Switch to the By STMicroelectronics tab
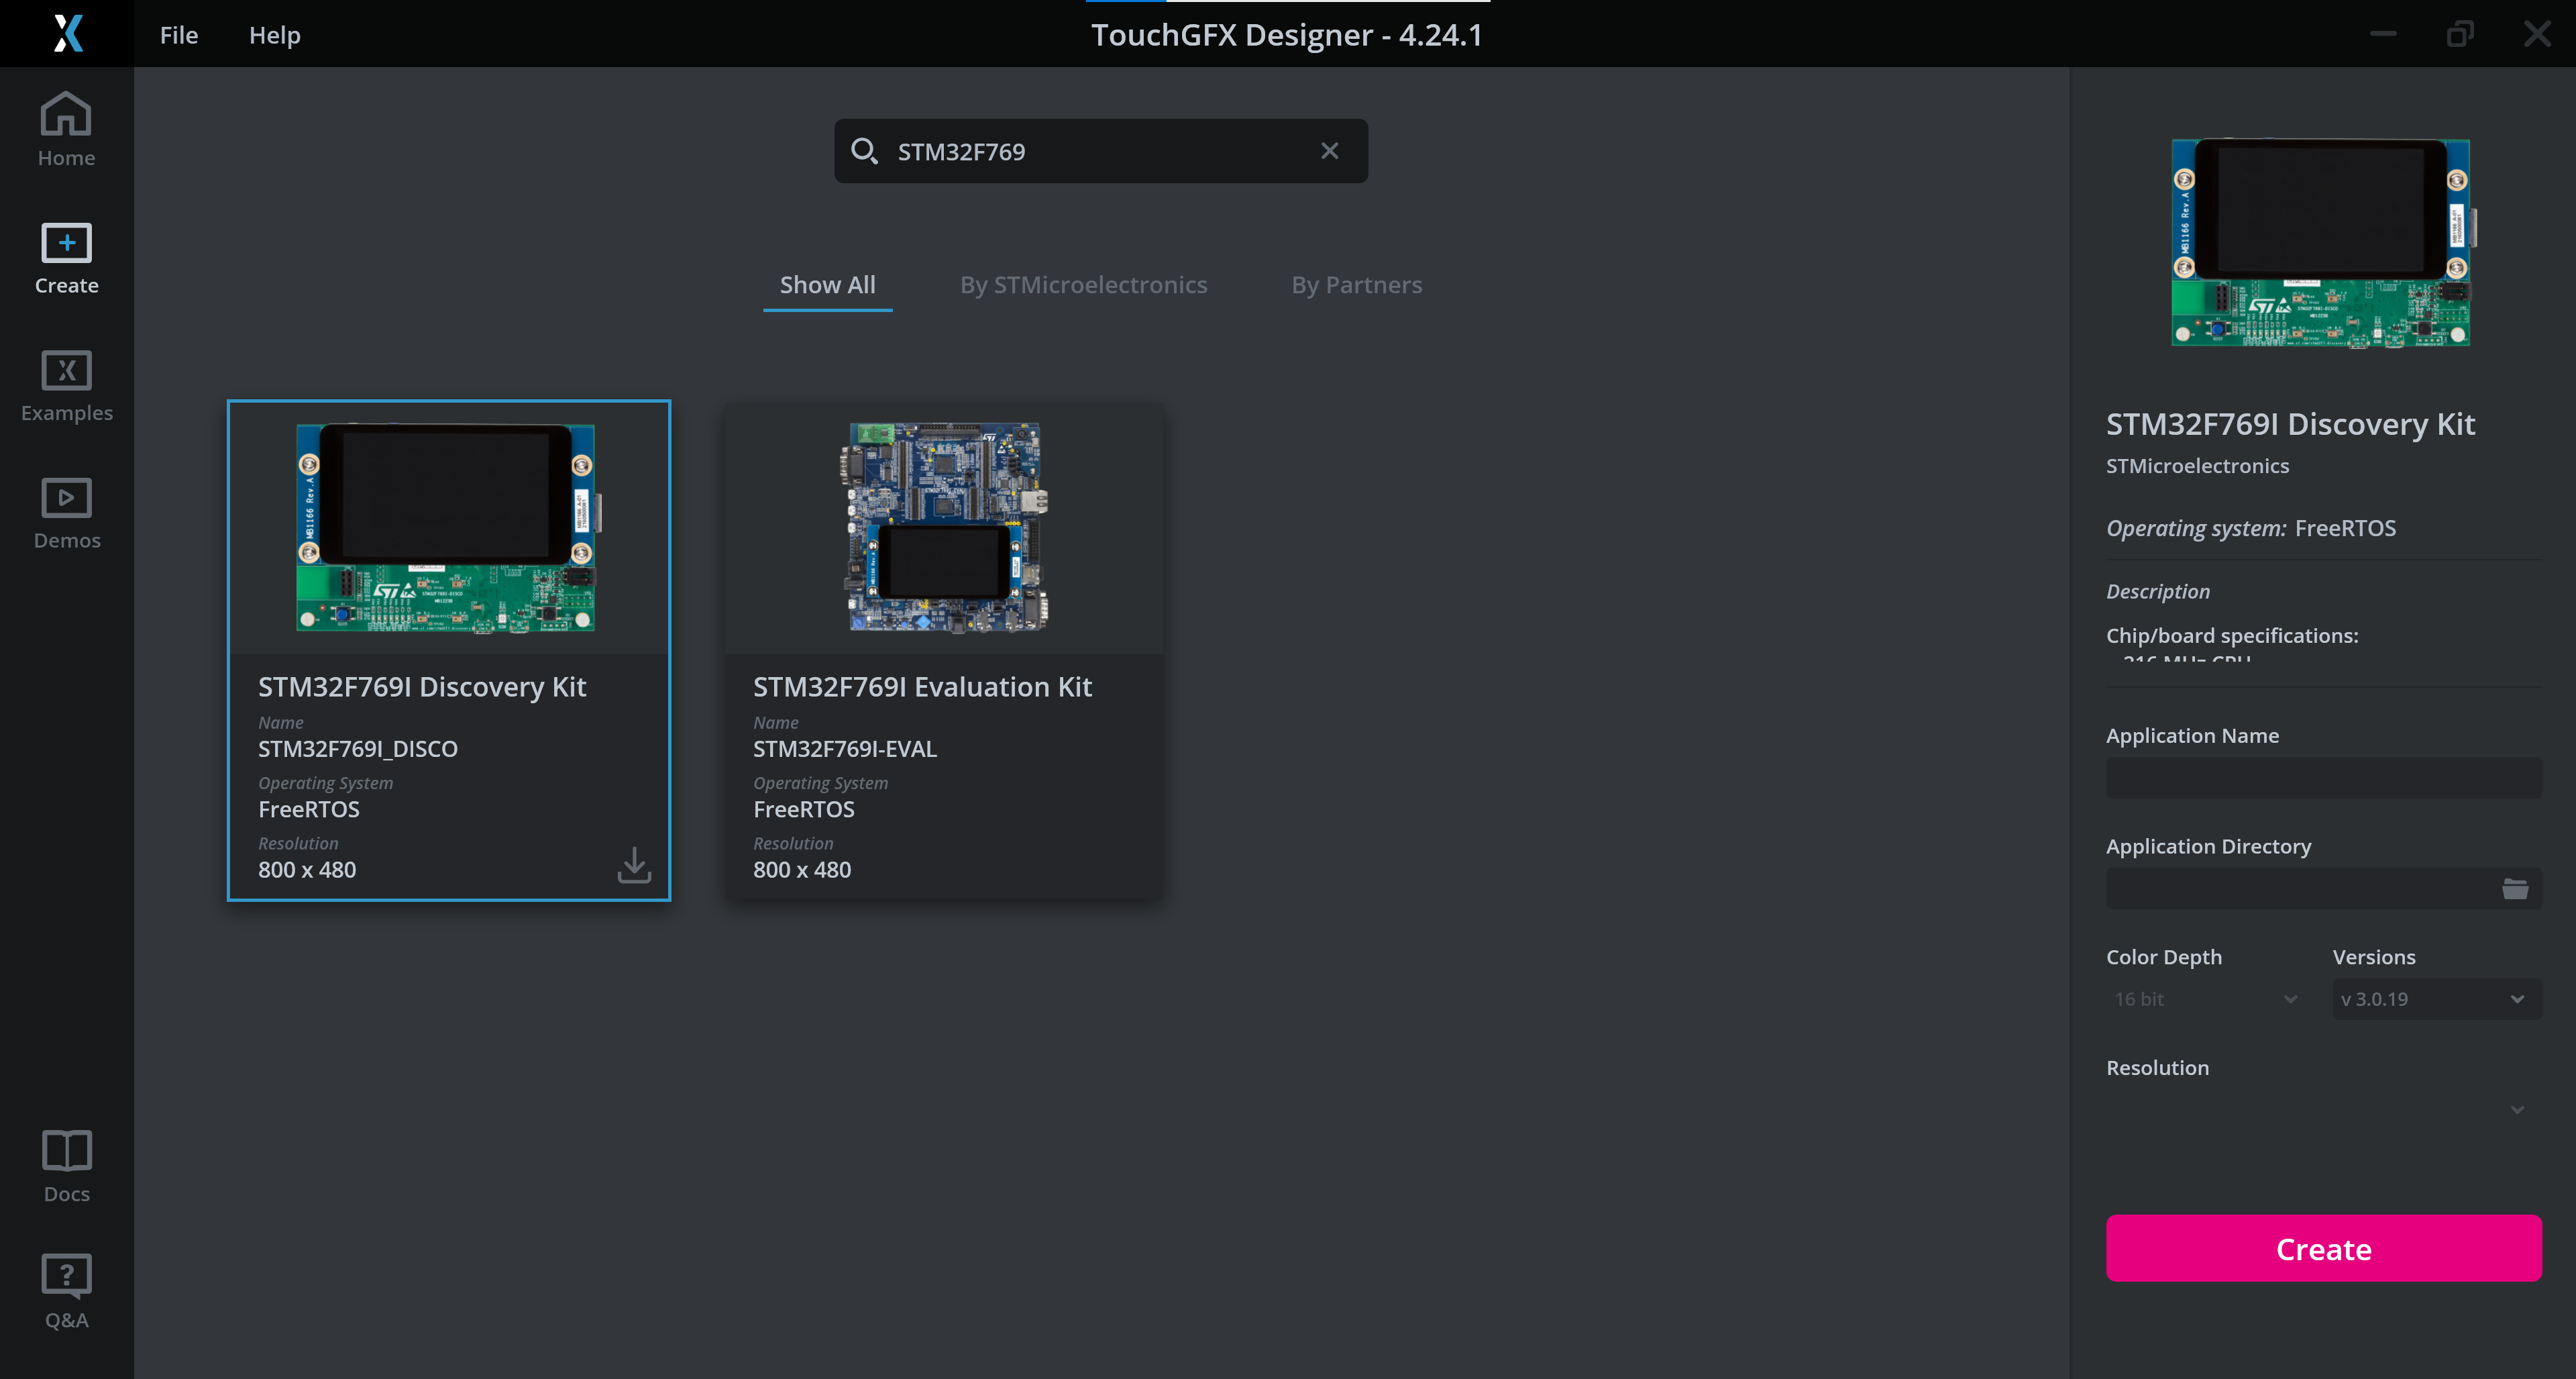This screenshot has width=2576, height=1379. [x=1083, y=285]
